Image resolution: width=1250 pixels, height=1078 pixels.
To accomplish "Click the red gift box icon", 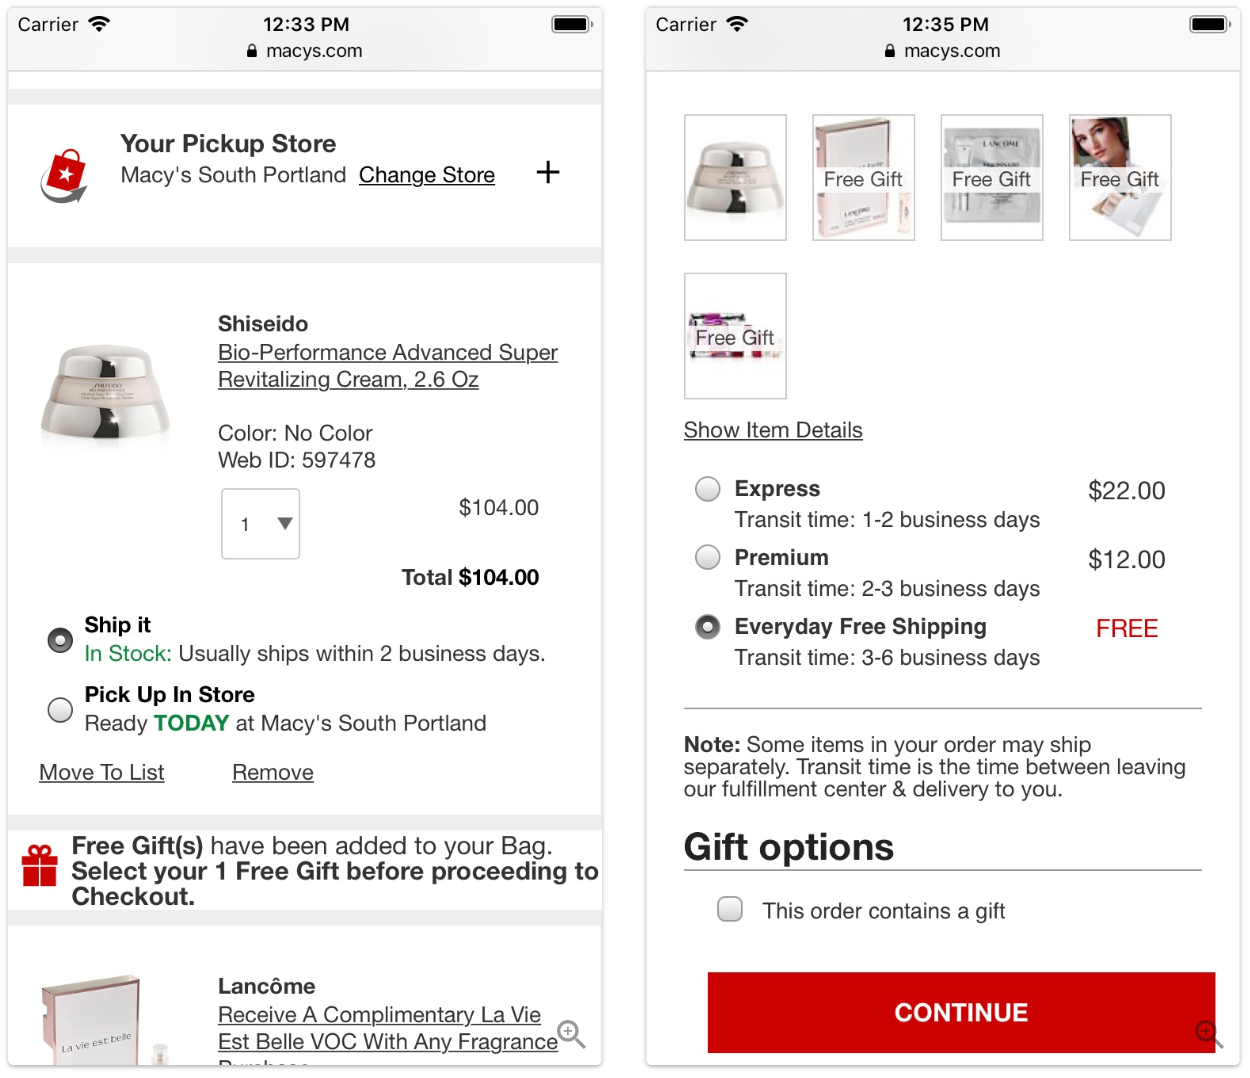I will coord(40,866).
